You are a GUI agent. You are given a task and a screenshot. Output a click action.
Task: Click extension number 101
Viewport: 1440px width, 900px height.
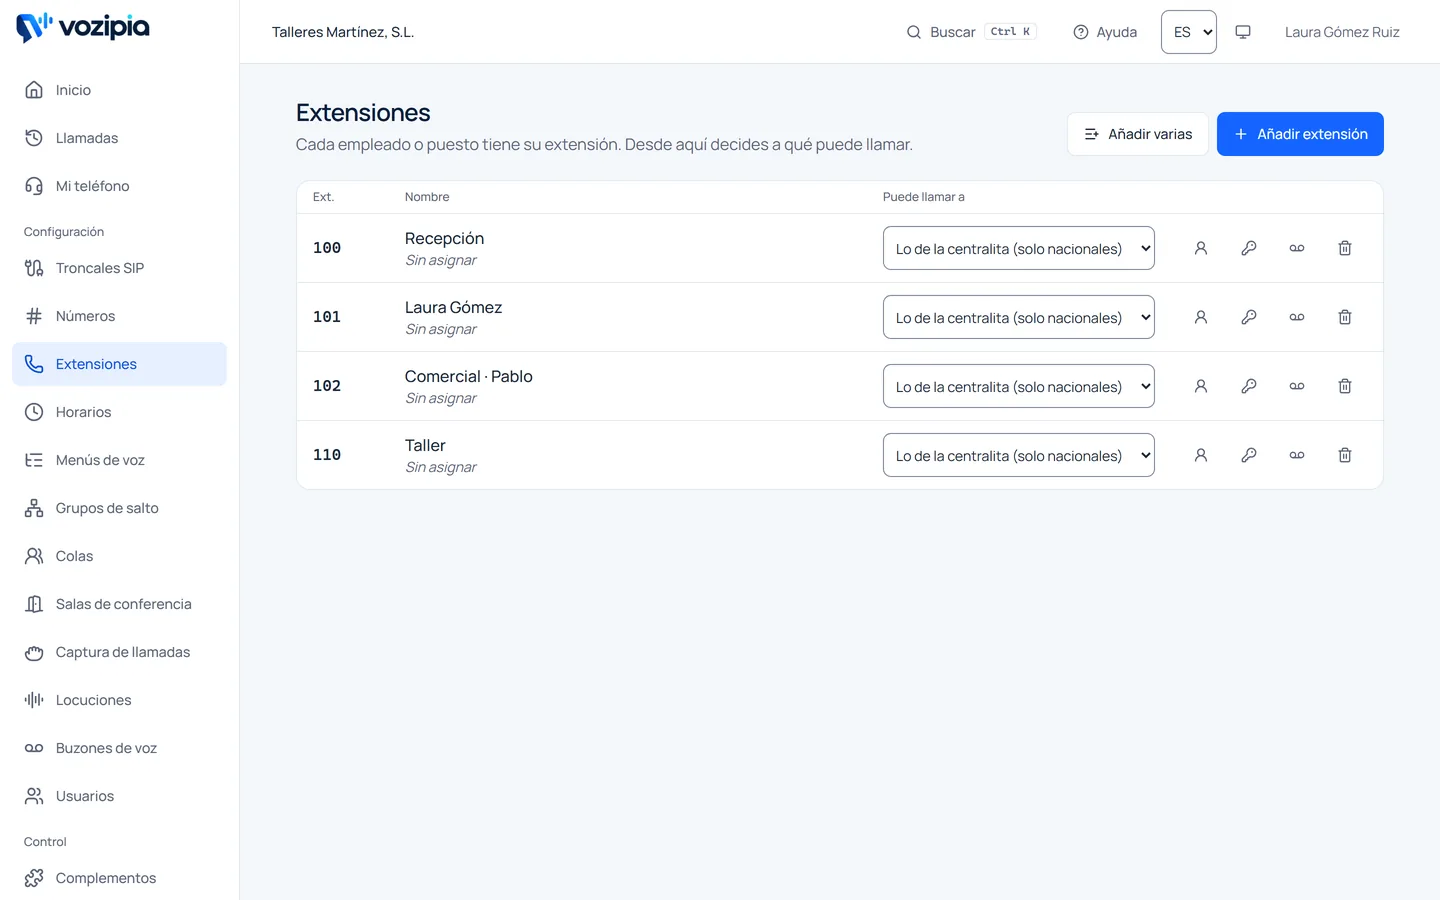pos(327,317)
